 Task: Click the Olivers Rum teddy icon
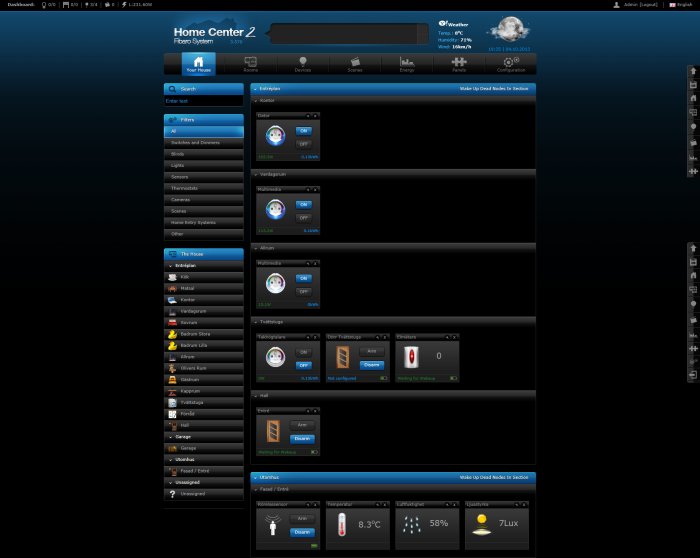[172, 368]
